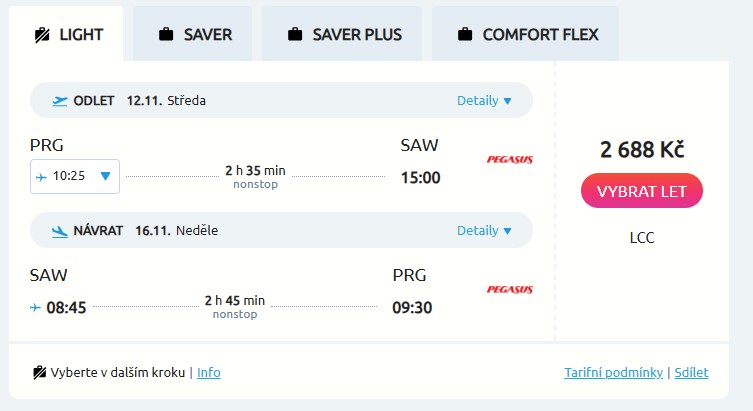
Task: Open the Info link about baggage
Action: click(x=208, y=373)
